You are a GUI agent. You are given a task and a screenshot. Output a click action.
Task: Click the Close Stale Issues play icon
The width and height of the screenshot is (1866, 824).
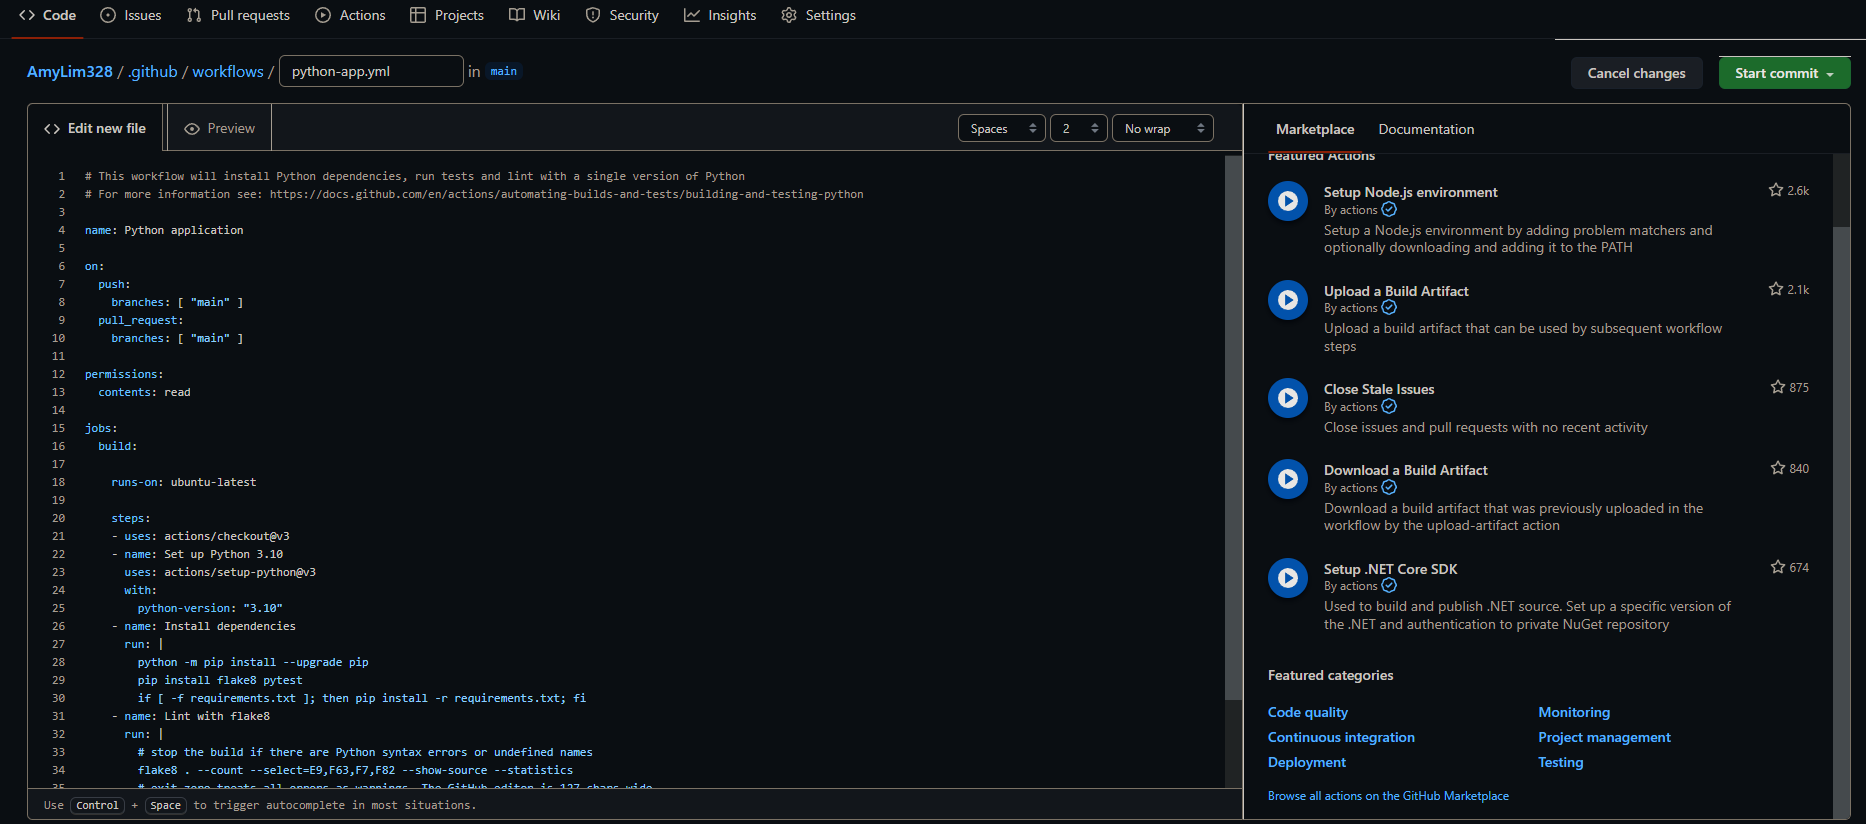(1288, 398)
